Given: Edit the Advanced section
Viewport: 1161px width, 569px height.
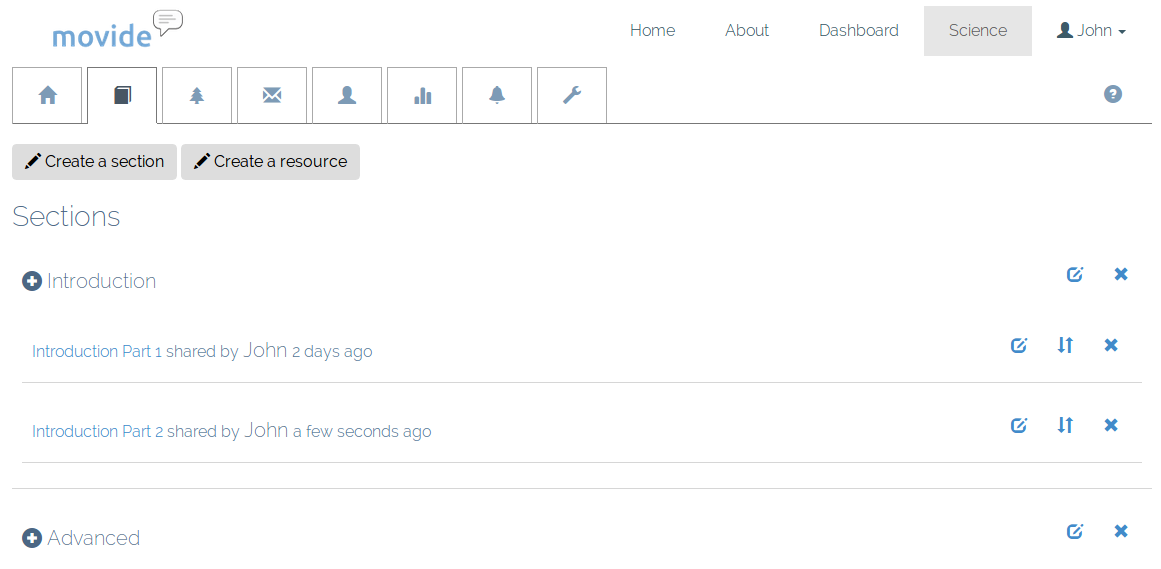Looking at the screenshot, I should (x=1075, y=531).
